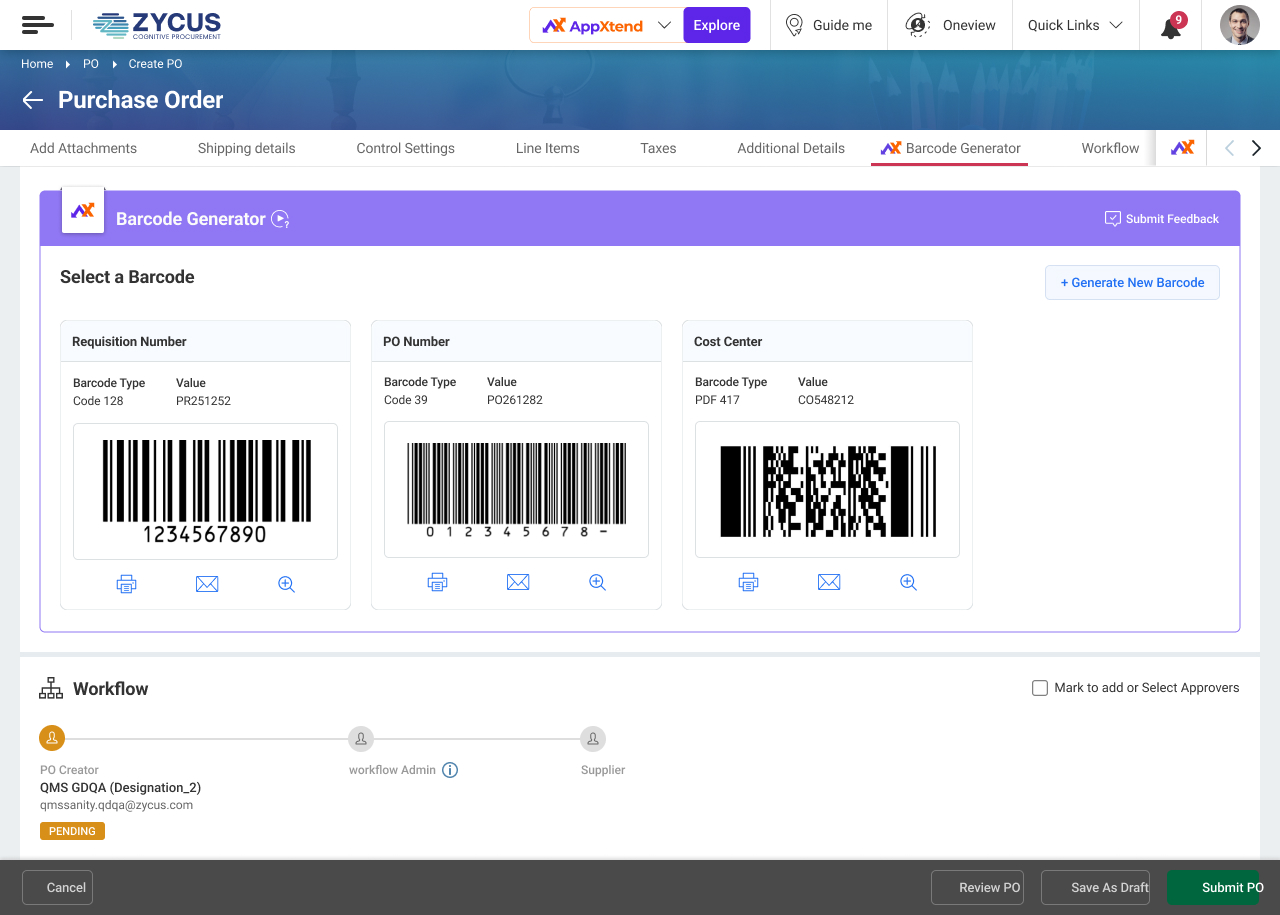
Task: Click the Supplier workflow step icon
Action: (593, 739)
